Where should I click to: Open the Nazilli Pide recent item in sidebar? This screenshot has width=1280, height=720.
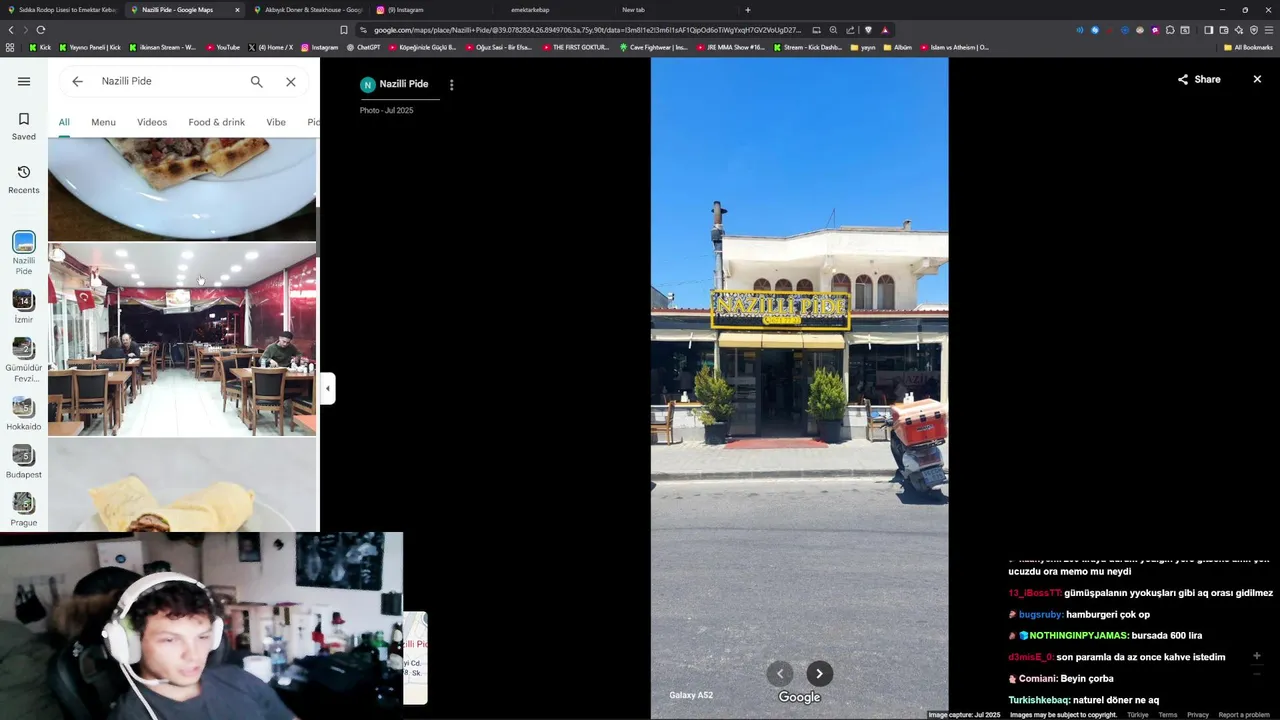24,253
